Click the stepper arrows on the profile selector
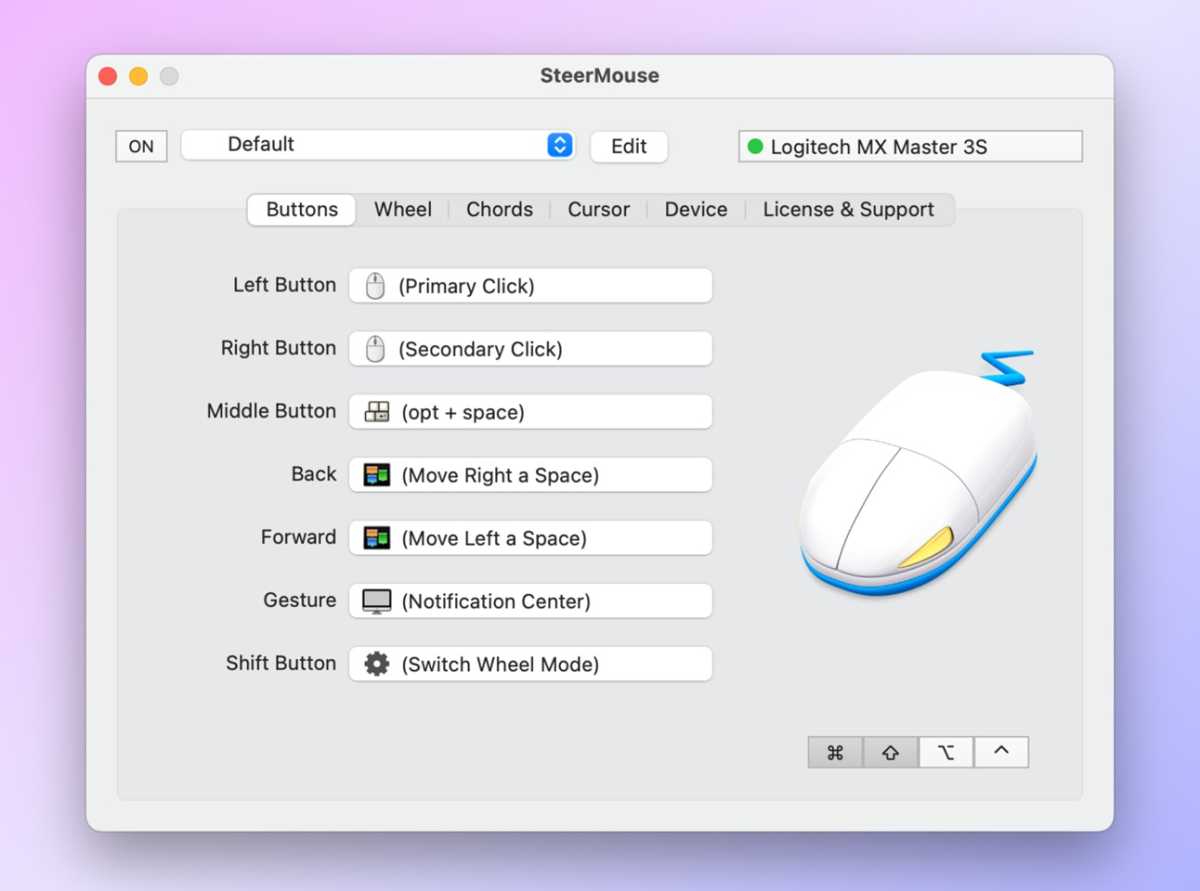This screenshot has height=891, width=1200. point(560,144)
